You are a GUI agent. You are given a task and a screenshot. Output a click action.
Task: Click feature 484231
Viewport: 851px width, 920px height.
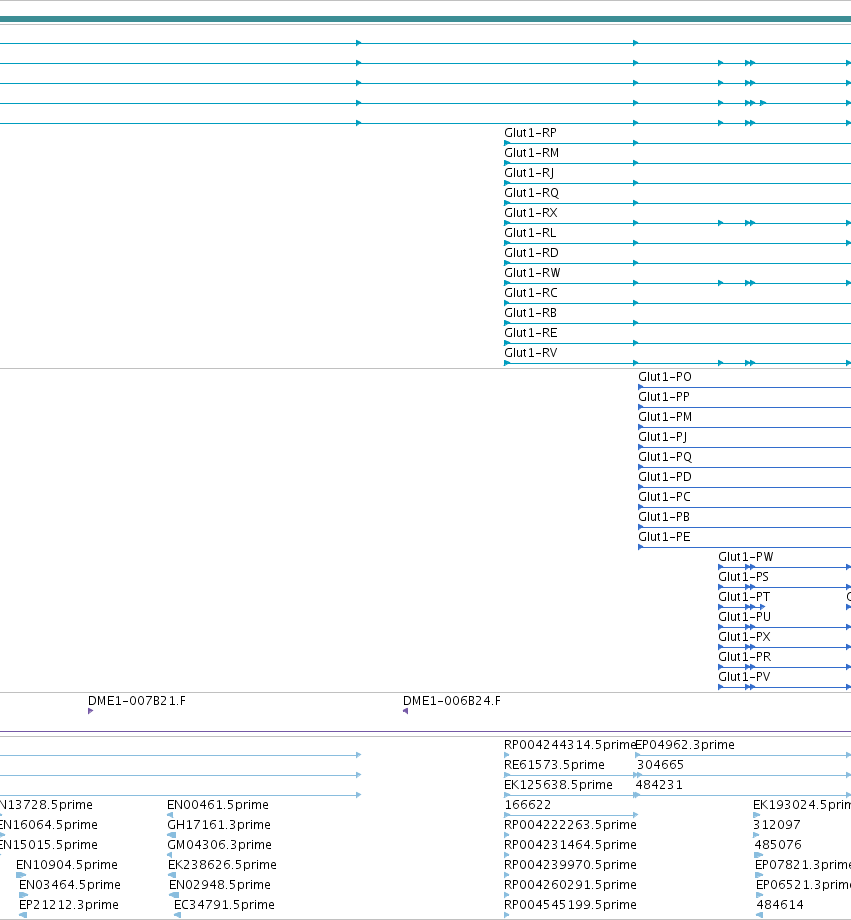pos(659,784)
